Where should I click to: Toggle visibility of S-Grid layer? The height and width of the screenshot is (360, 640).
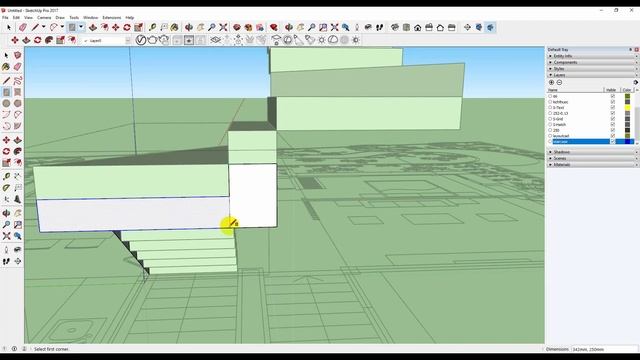613,119
